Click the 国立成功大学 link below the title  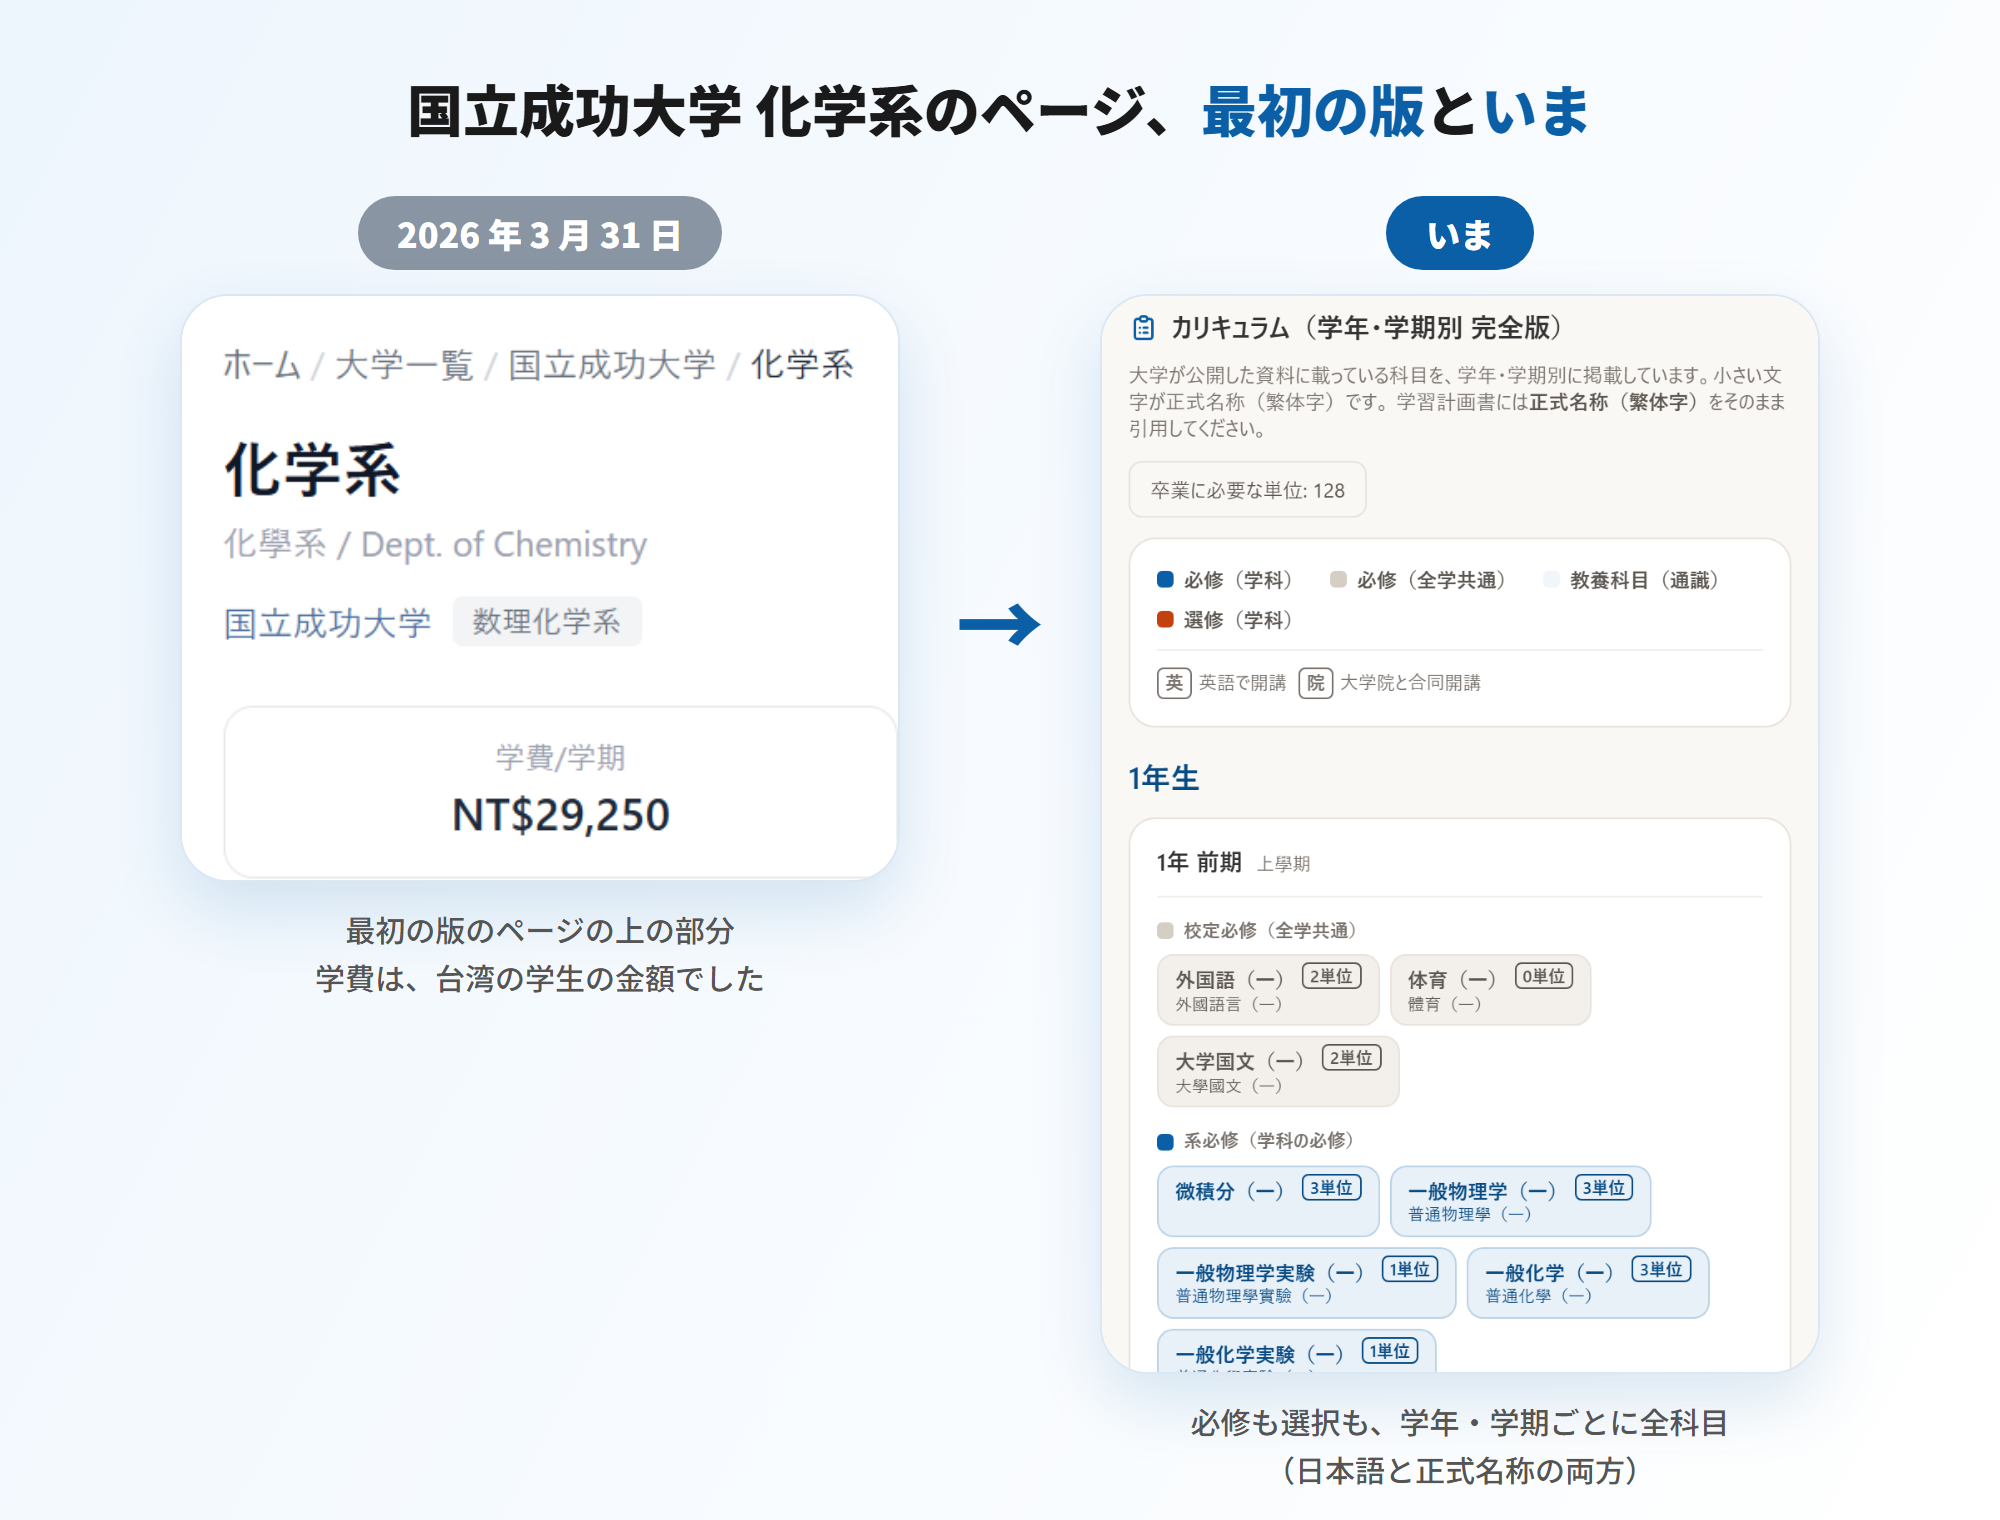tap(328, 623)
